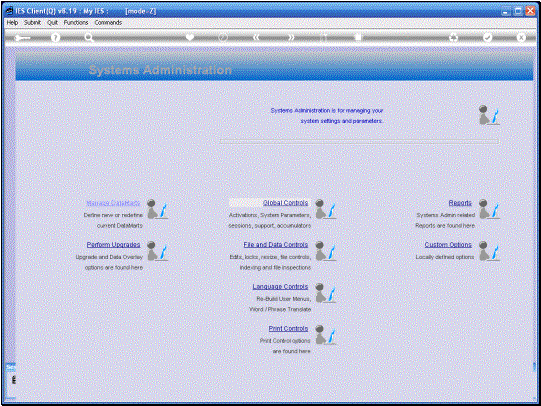
Task: Click the circled X toolbar icon
Action: (x=521, y=37)
